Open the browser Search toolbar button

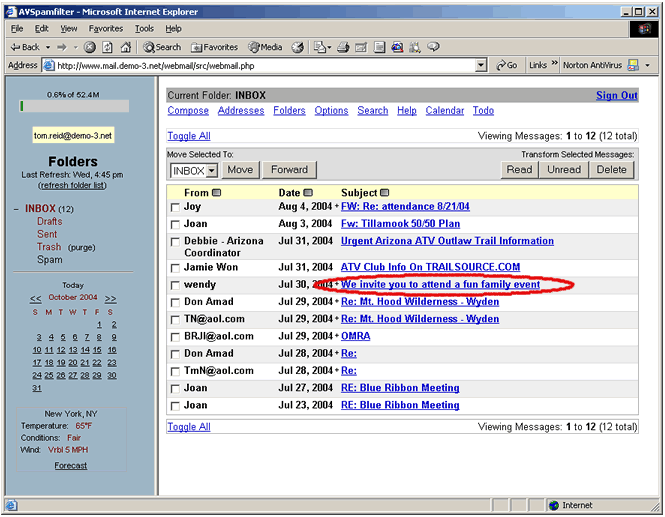(162, 47)
